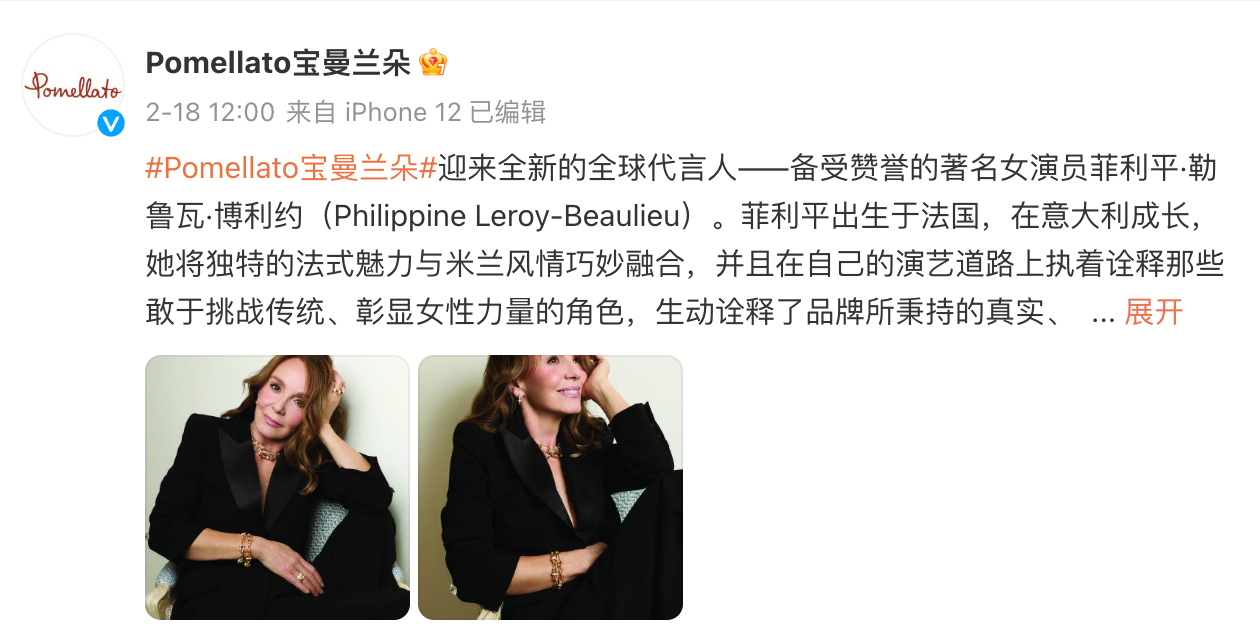Viewport: 1260px width, 630px height.
Task: Open the first portrait photo thumbnail
Action: pyautogui.click(x=278, y=487)
